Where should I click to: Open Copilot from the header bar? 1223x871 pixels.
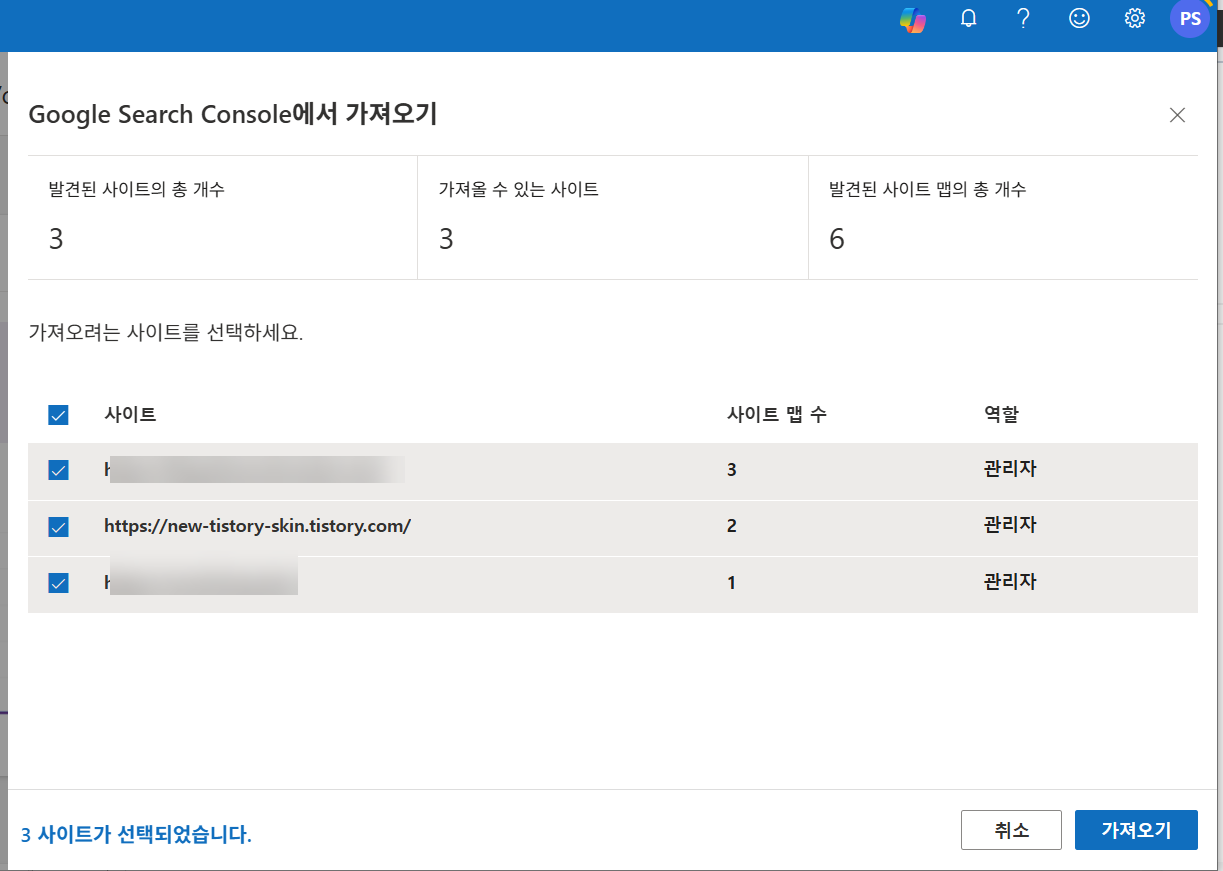tap(912, 19)
